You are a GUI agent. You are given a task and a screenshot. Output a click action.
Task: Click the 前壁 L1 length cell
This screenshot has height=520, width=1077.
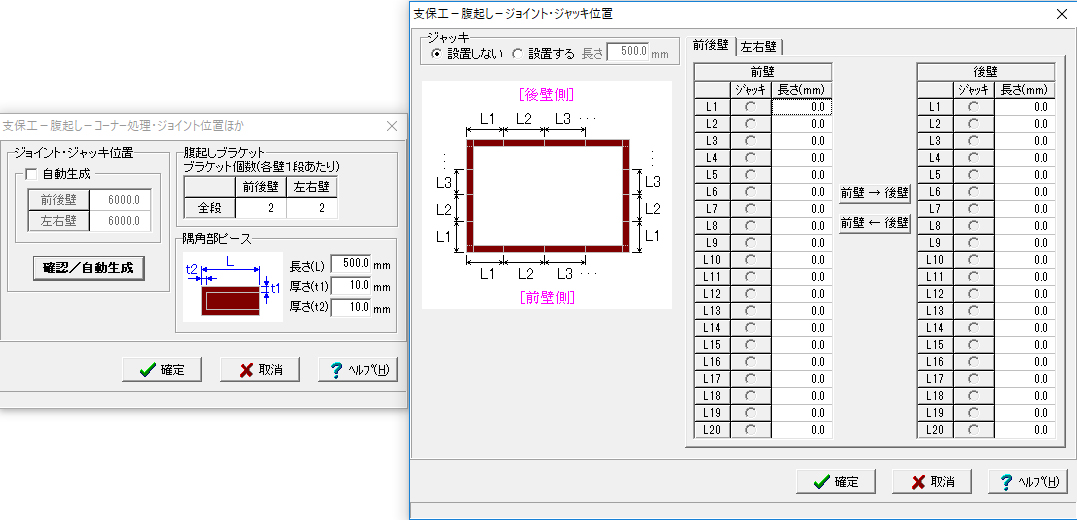[x=802, y=106]
